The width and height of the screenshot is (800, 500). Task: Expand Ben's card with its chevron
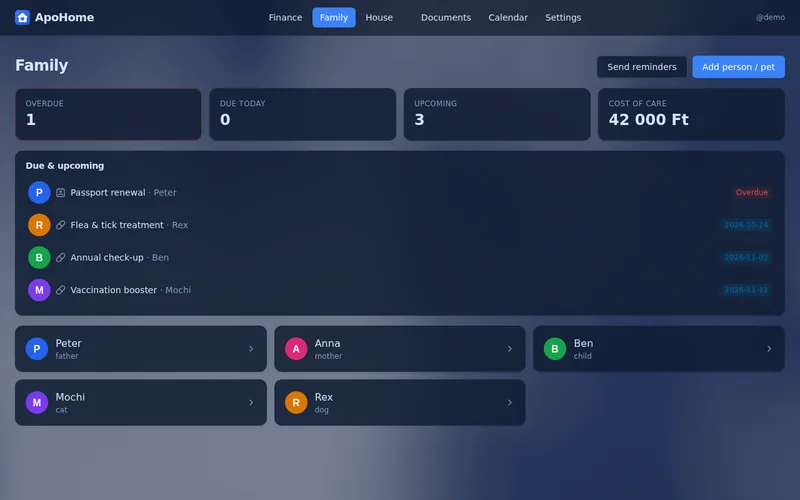[x=769, y=349]
